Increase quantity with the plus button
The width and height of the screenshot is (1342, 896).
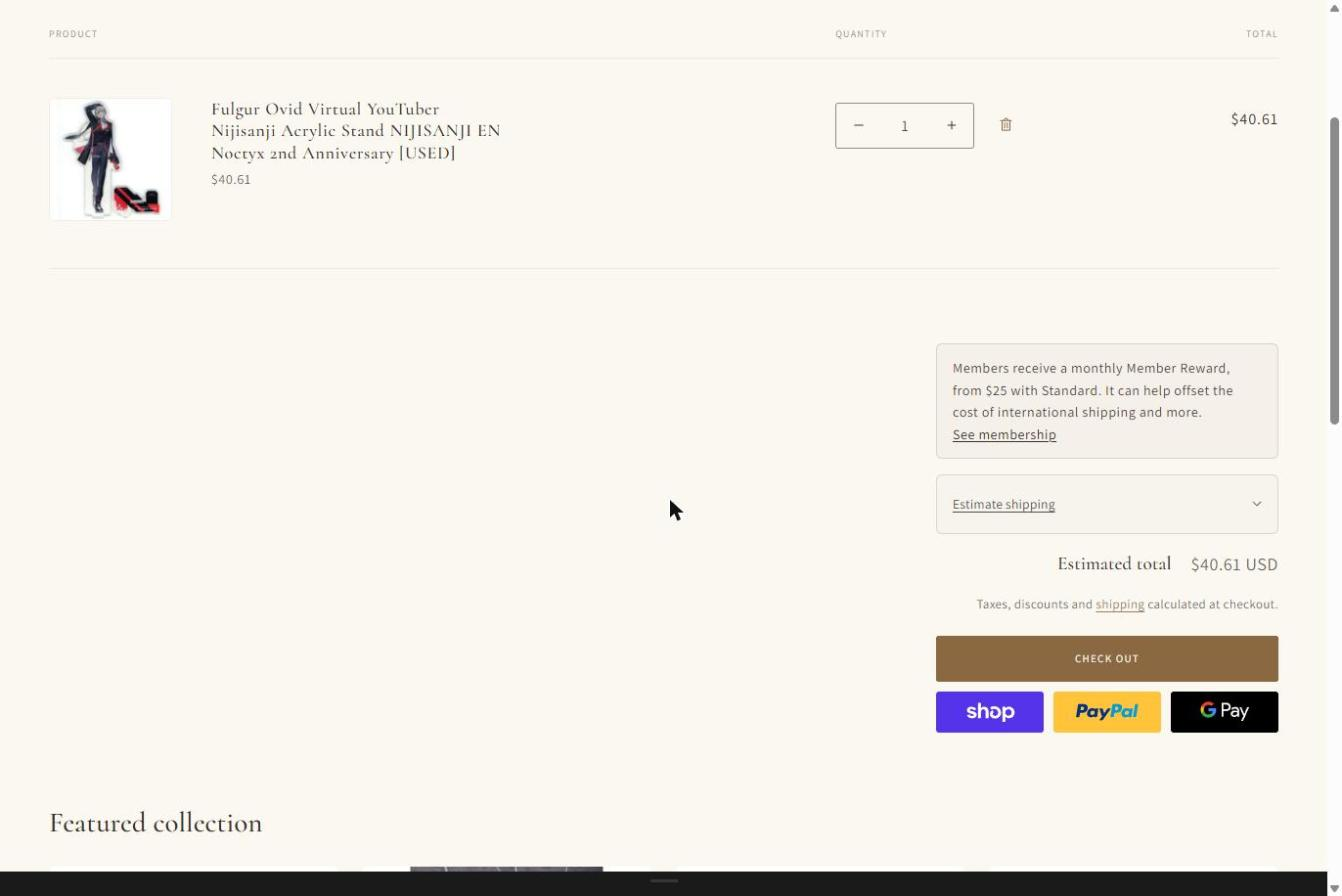point(951,125)
